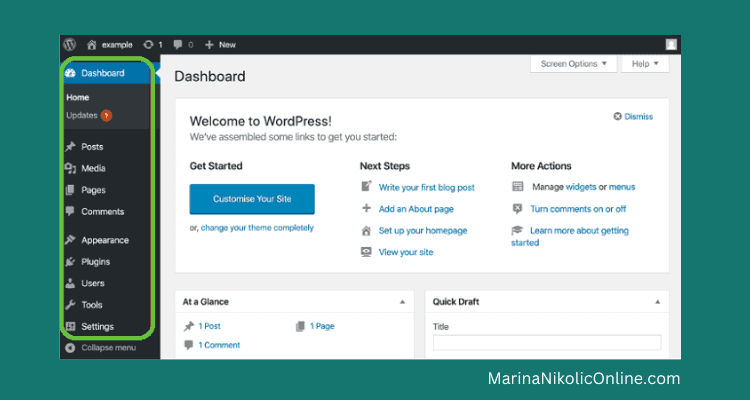Select Home under Dashboard
Viewport: 750px width, 400px height.
click(x=77, y=97)
